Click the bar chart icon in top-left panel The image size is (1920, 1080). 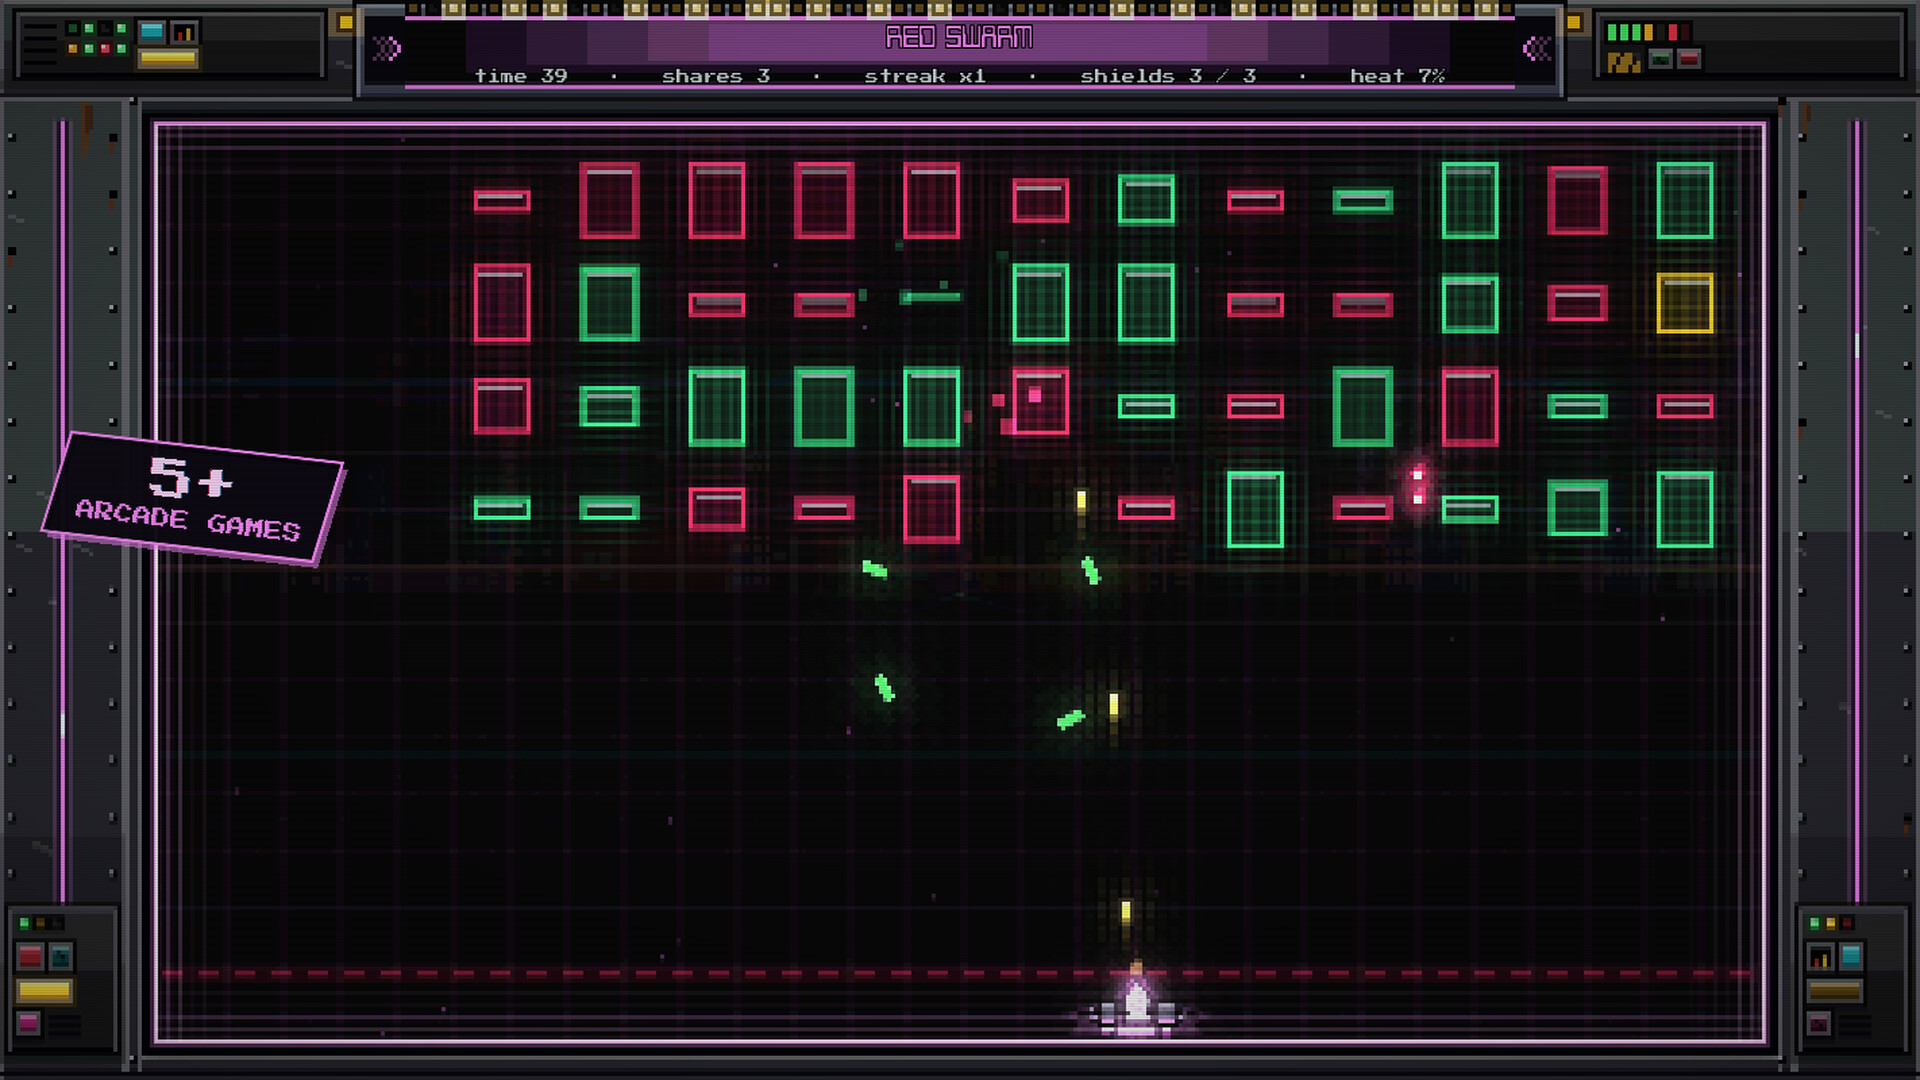pyautogui.click(x=184, y=32)
